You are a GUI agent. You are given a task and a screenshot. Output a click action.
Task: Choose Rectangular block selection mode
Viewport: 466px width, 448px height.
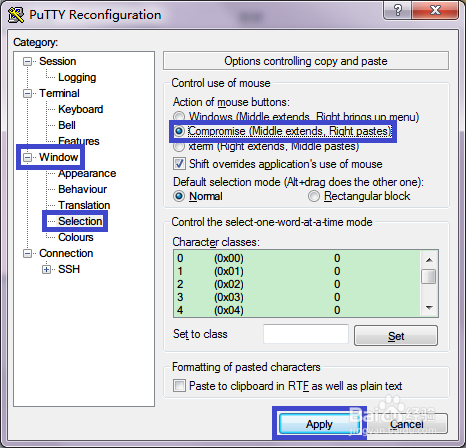point(314,196)
